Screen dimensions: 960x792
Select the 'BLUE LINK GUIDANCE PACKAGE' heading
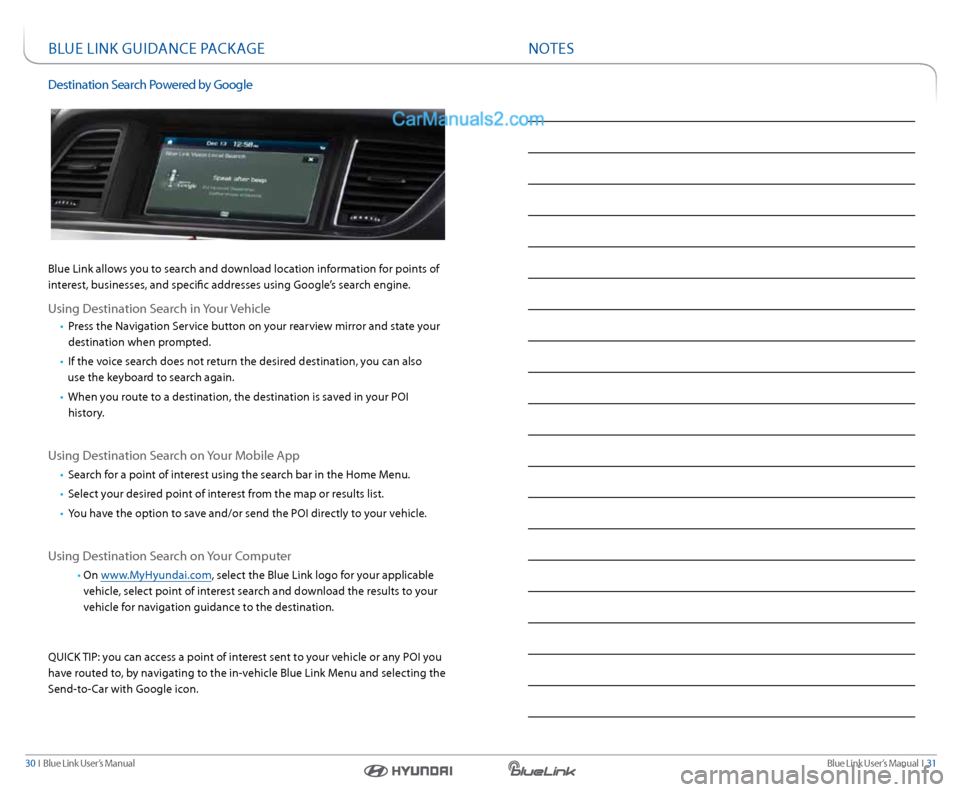point(156,48)
